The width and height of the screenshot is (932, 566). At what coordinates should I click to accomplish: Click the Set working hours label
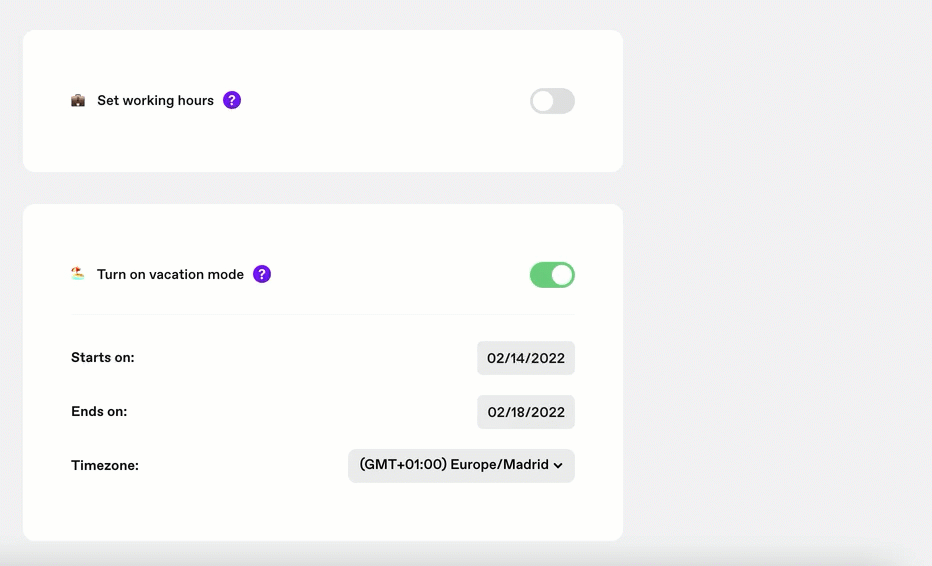pyautogui.click(x=155, y=100)
